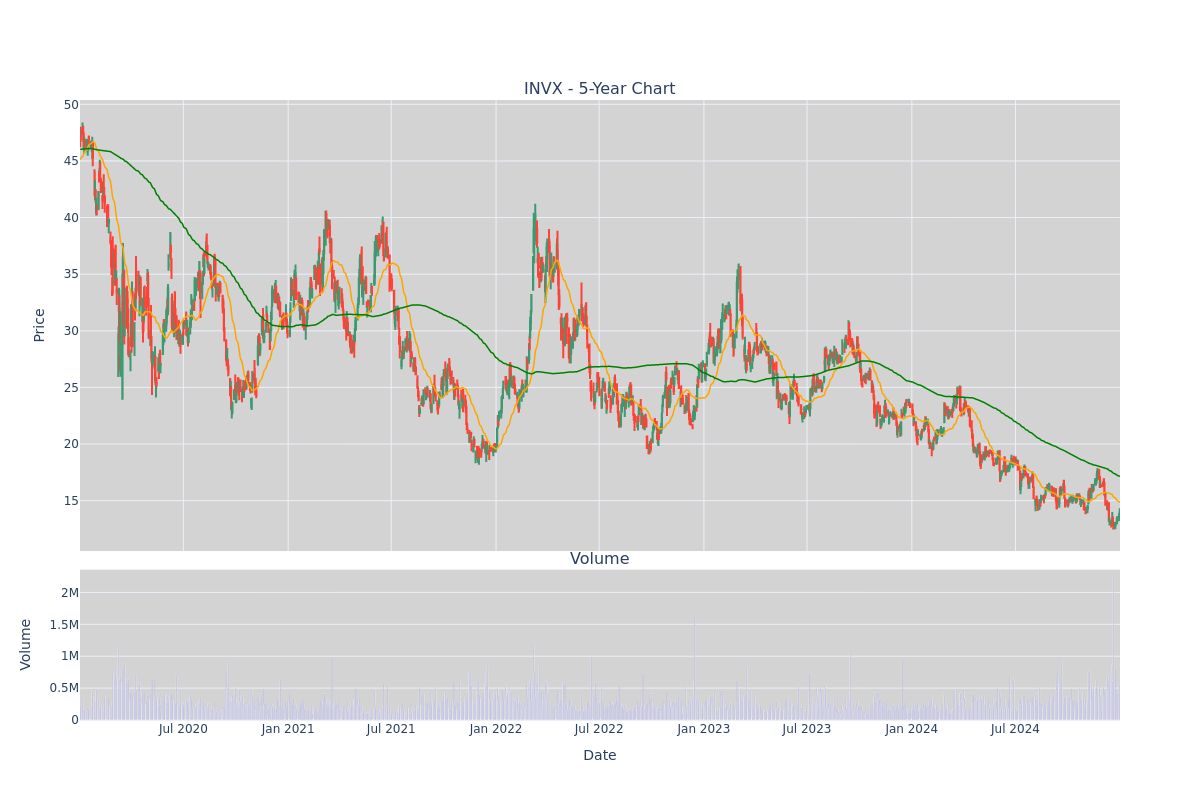Viewport: 1200px width, 800px height.
Task: Select the price tick label "25"
Action: coord(71,388)
